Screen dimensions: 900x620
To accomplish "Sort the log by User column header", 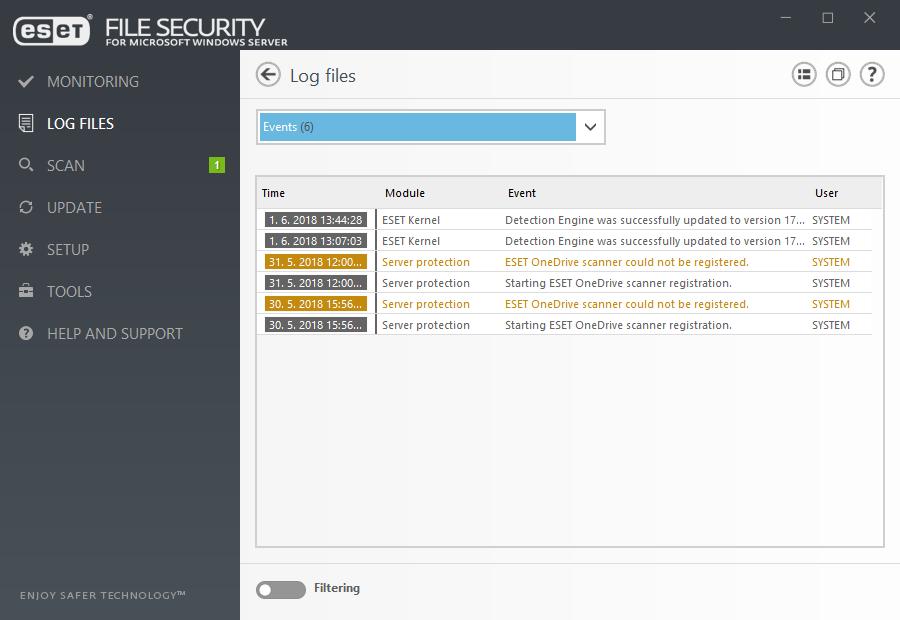I will (827, 193).
